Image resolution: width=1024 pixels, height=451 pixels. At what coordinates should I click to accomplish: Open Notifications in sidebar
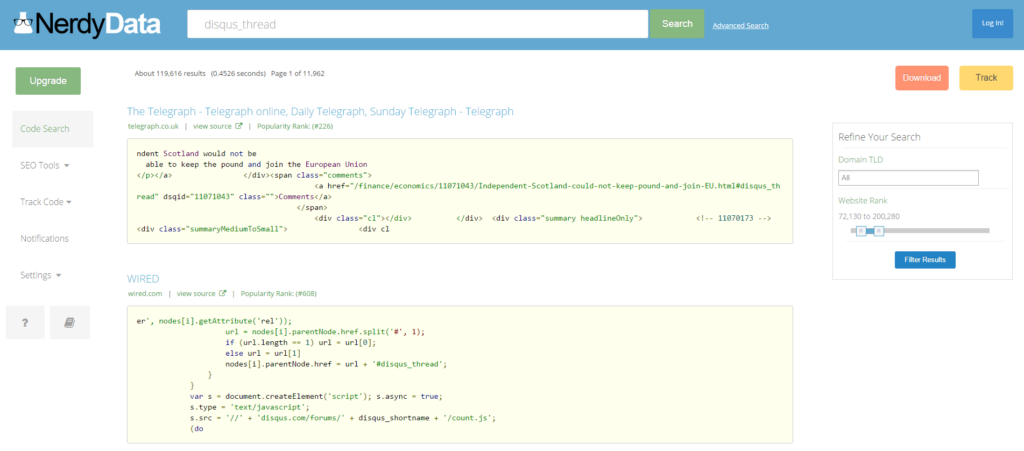44,239
